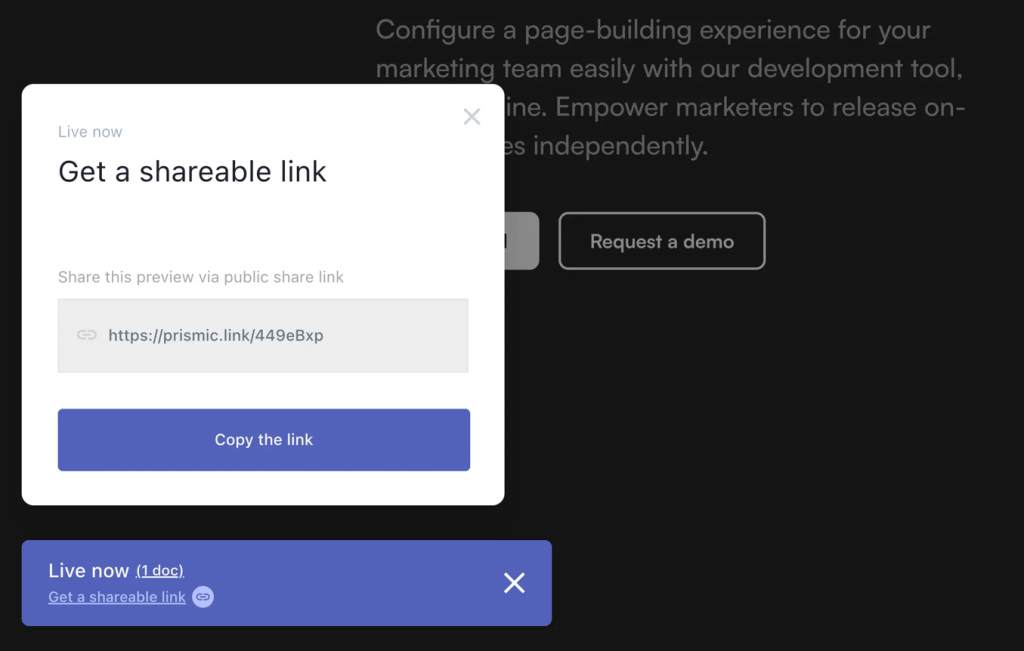Click the link icon inside the preview share box
Screen dimensions: 1024x651
click(89, 335)
